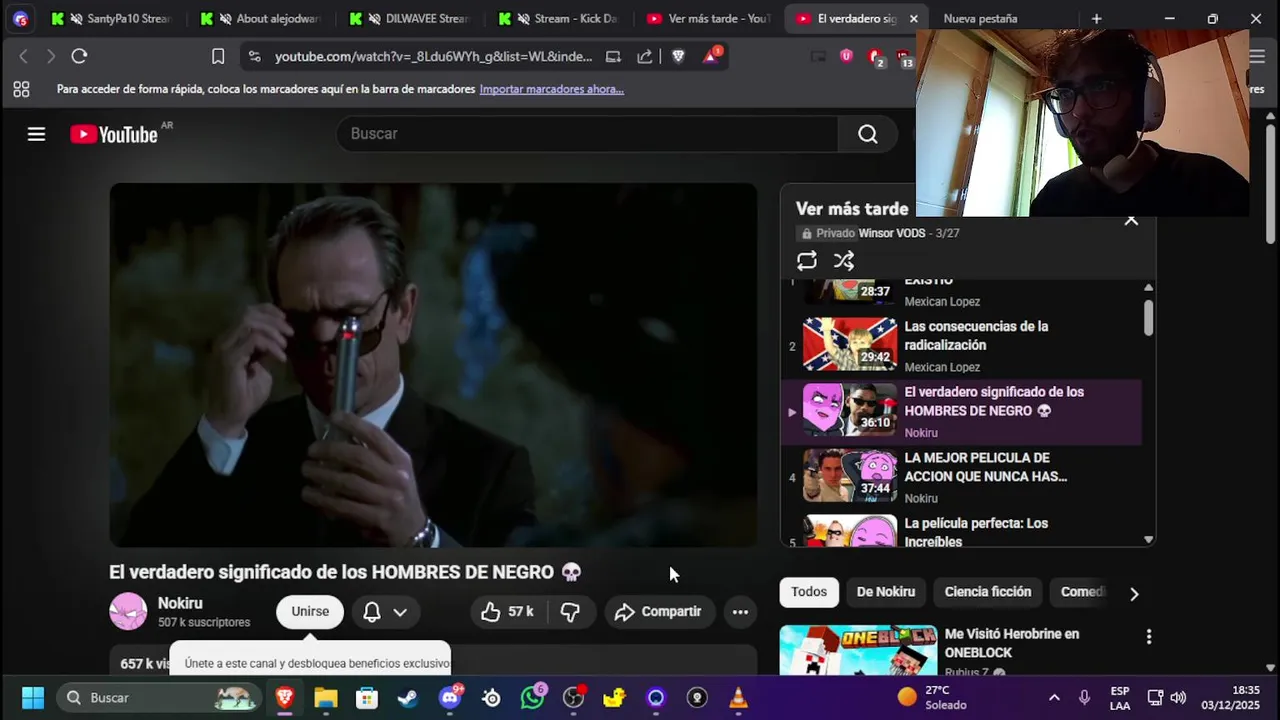This screenshot has height=720, width=1280.
Task: Like the video with 57 k
Action: coord(507,612)
